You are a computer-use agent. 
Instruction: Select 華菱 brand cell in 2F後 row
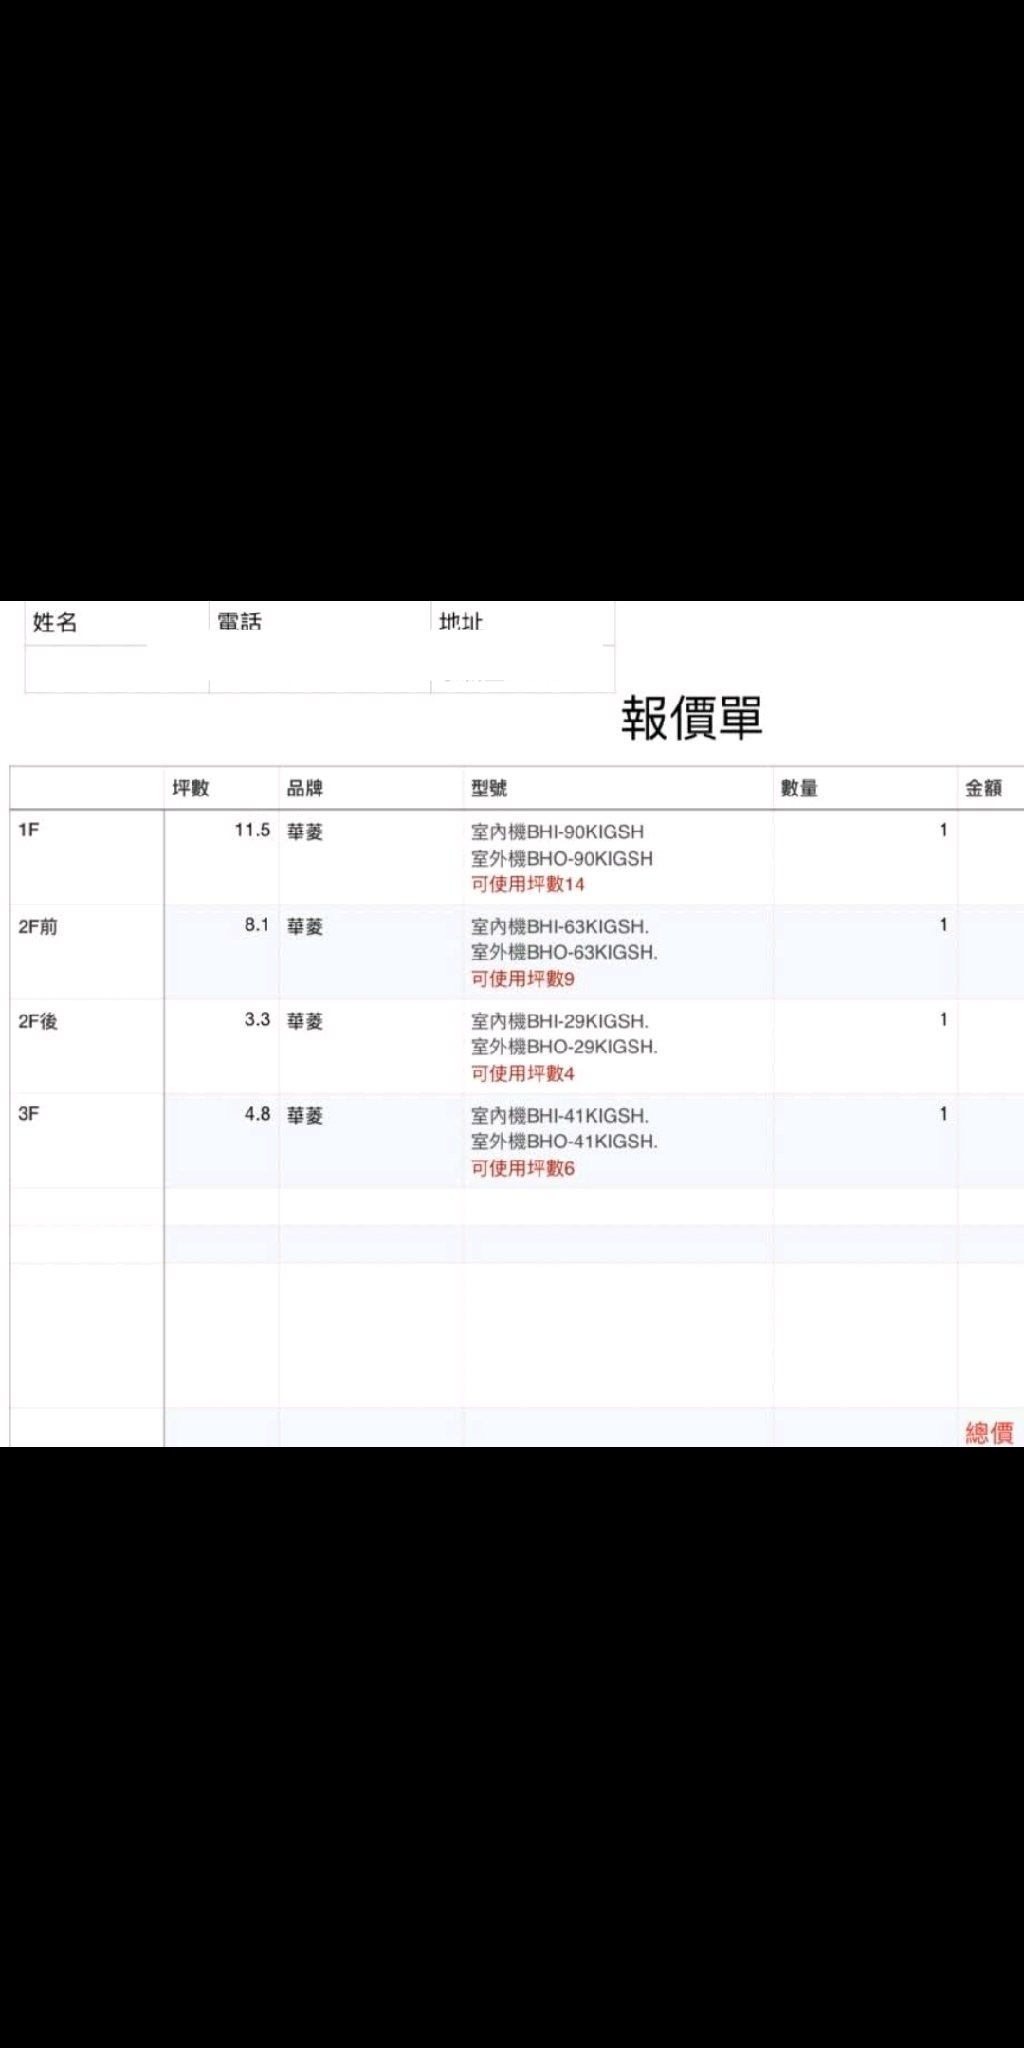pyautogui.click(x=305, y=1021)
